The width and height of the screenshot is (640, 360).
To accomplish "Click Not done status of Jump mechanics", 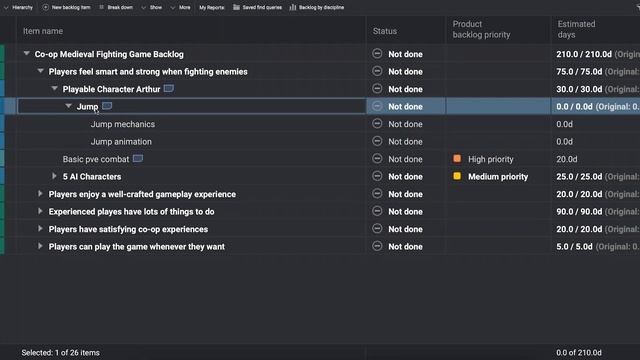I will coord(405,124).
